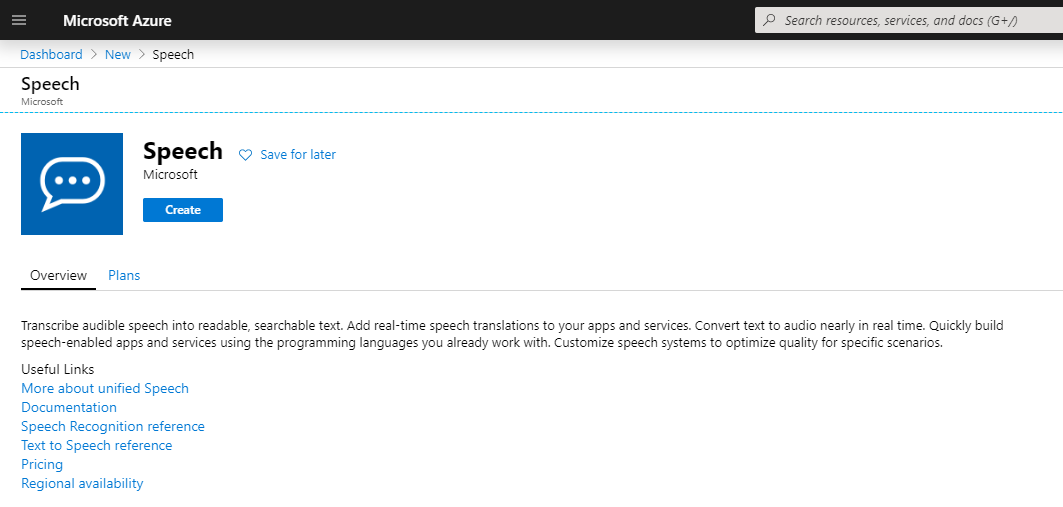Screen dimensions: 1063x507
Task: Click the Speech blade title below breadcrumb
Action: click(50, 84)
